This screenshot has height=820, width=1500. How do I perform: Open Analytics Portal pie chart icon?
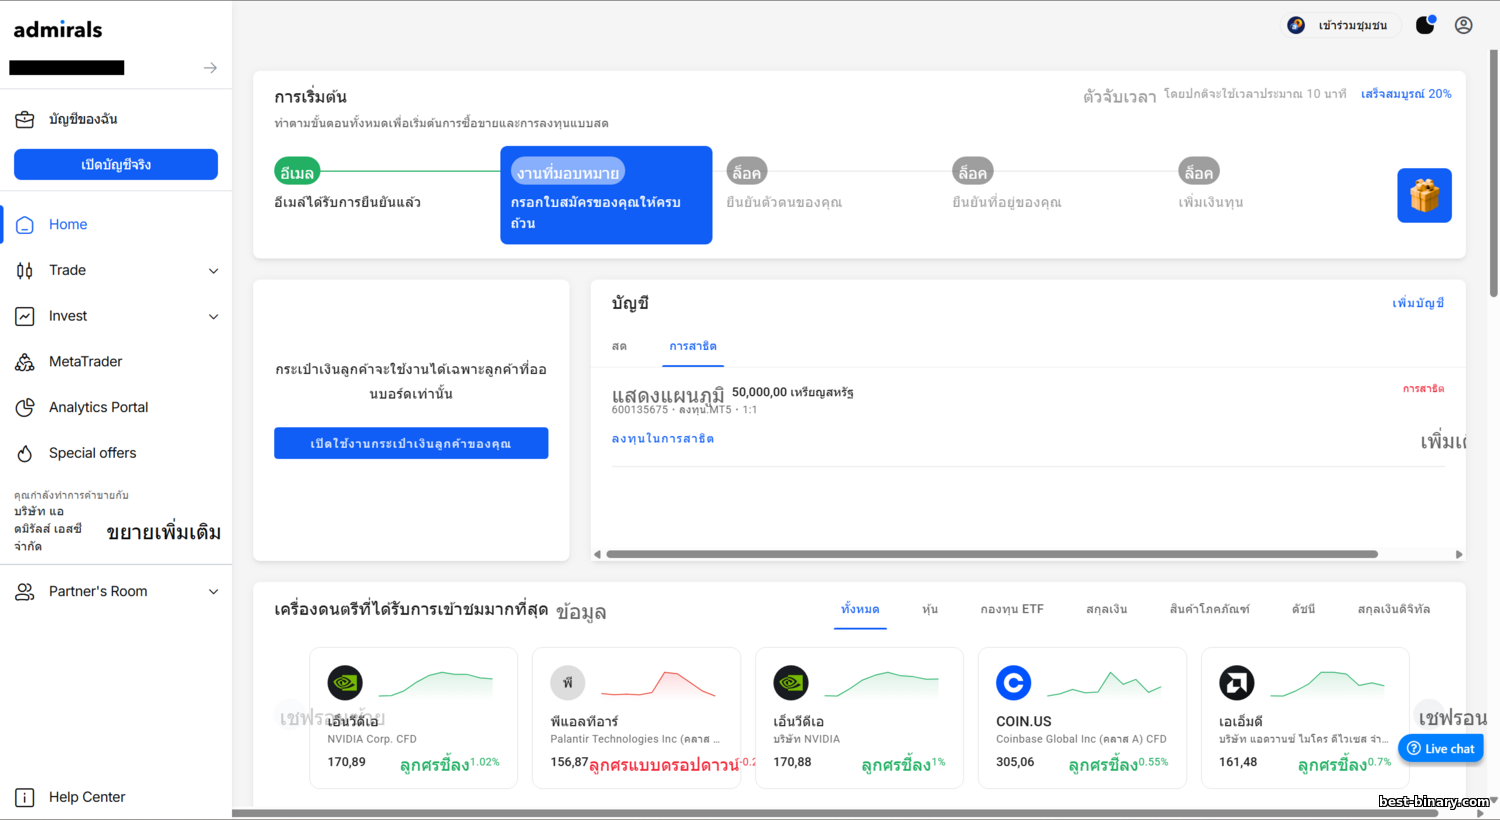click(25, 408)
